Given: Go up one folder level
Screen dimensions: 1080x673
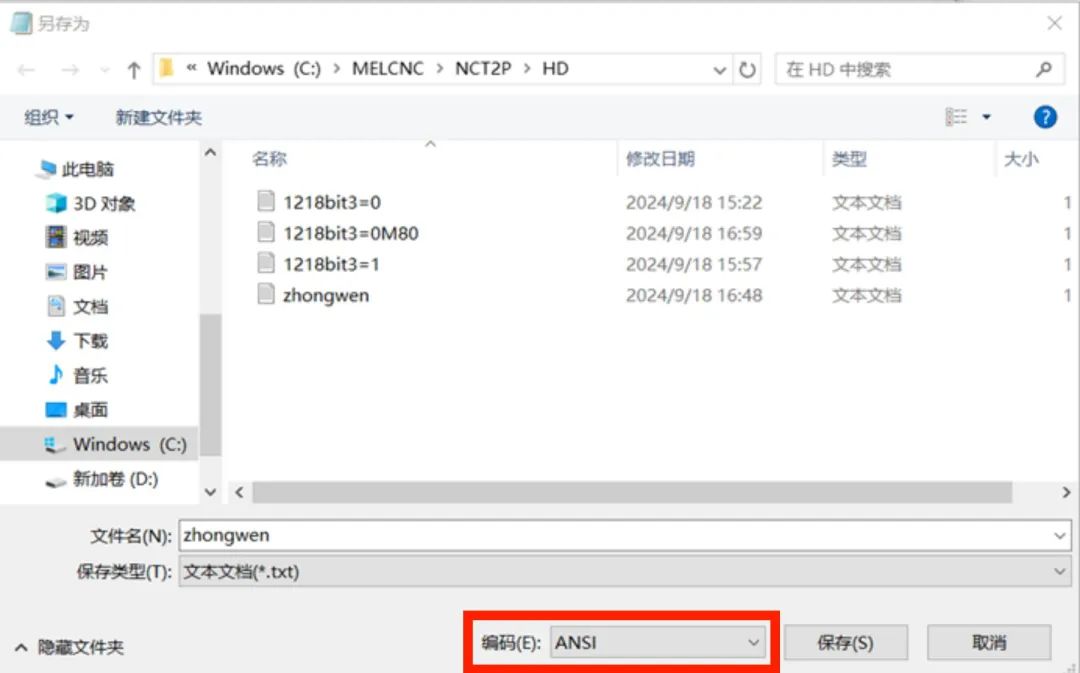Looking at the screenshot, I should pos(134,70).
